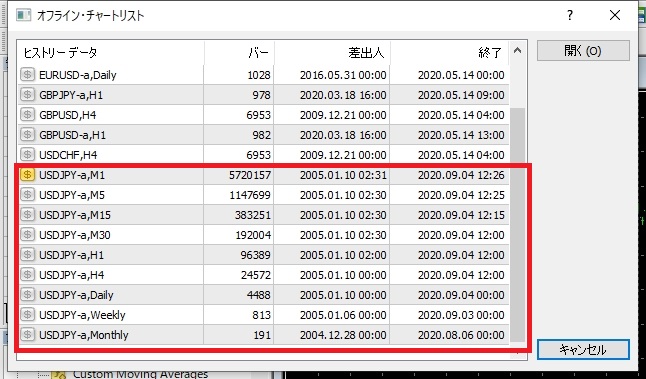Viewport: 646px width, 379px height.
Task: Click bar count 5720157
Action: pyautogui.click(x=250, y=175)
